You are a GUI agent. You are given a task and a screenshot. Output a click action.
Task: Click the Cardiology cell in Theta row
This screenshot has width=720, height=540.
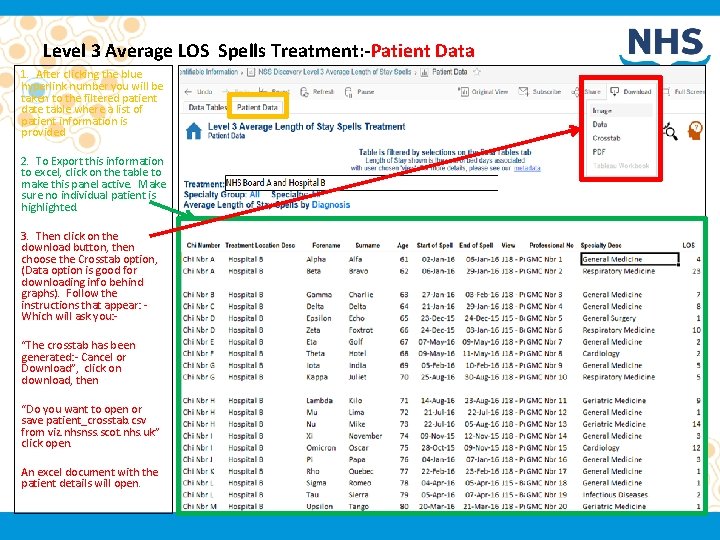(601, 354)
